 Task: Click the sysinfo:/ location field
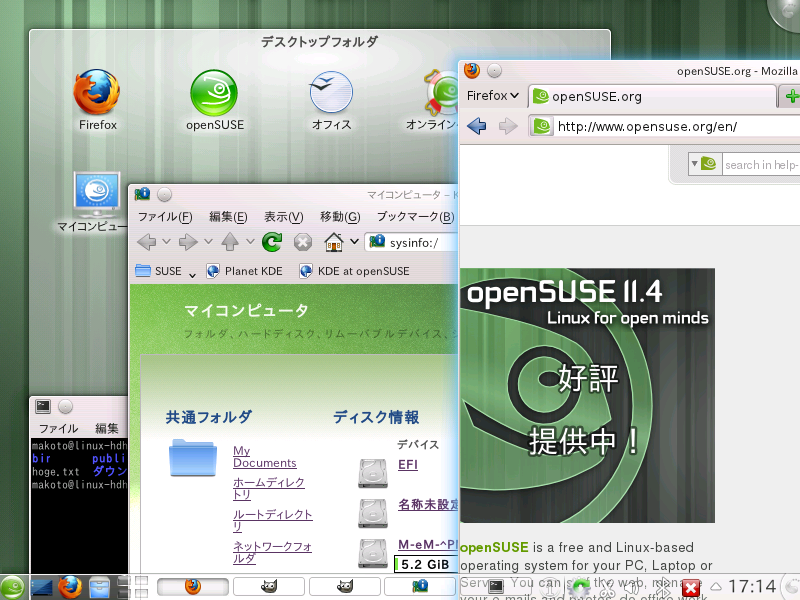tap(411, 242)
